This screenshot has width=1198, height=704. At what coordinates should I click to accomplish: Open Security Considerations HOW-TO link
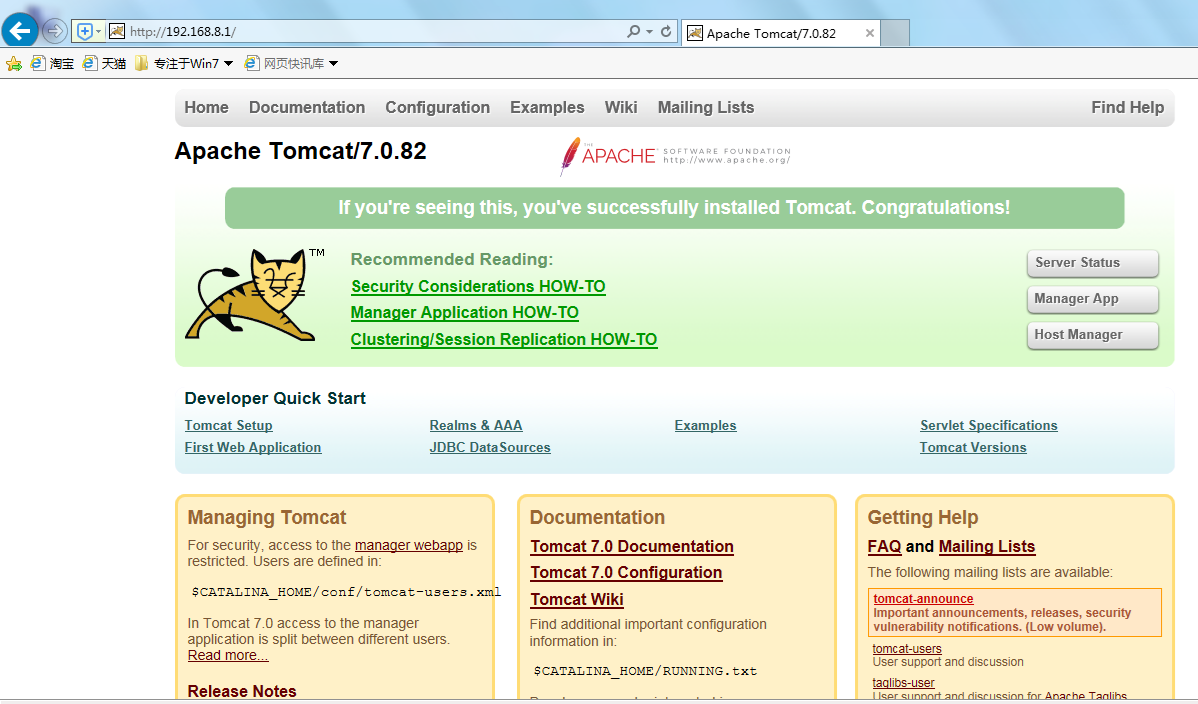(478, 287)
